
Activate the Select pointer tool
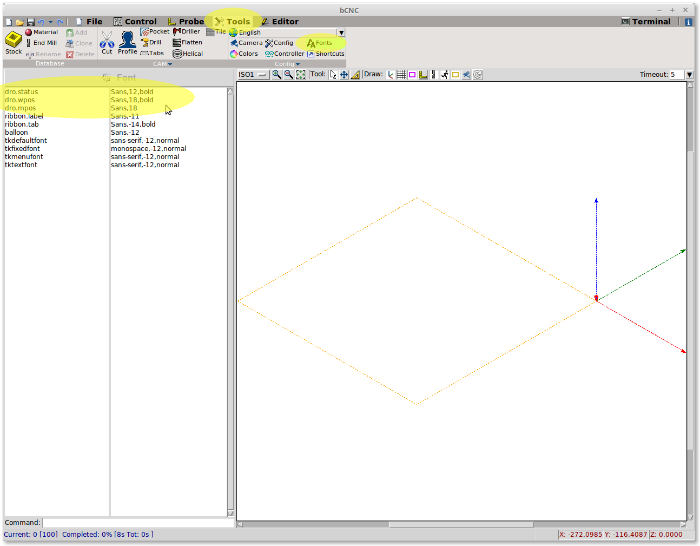click(x=333, y=75)
